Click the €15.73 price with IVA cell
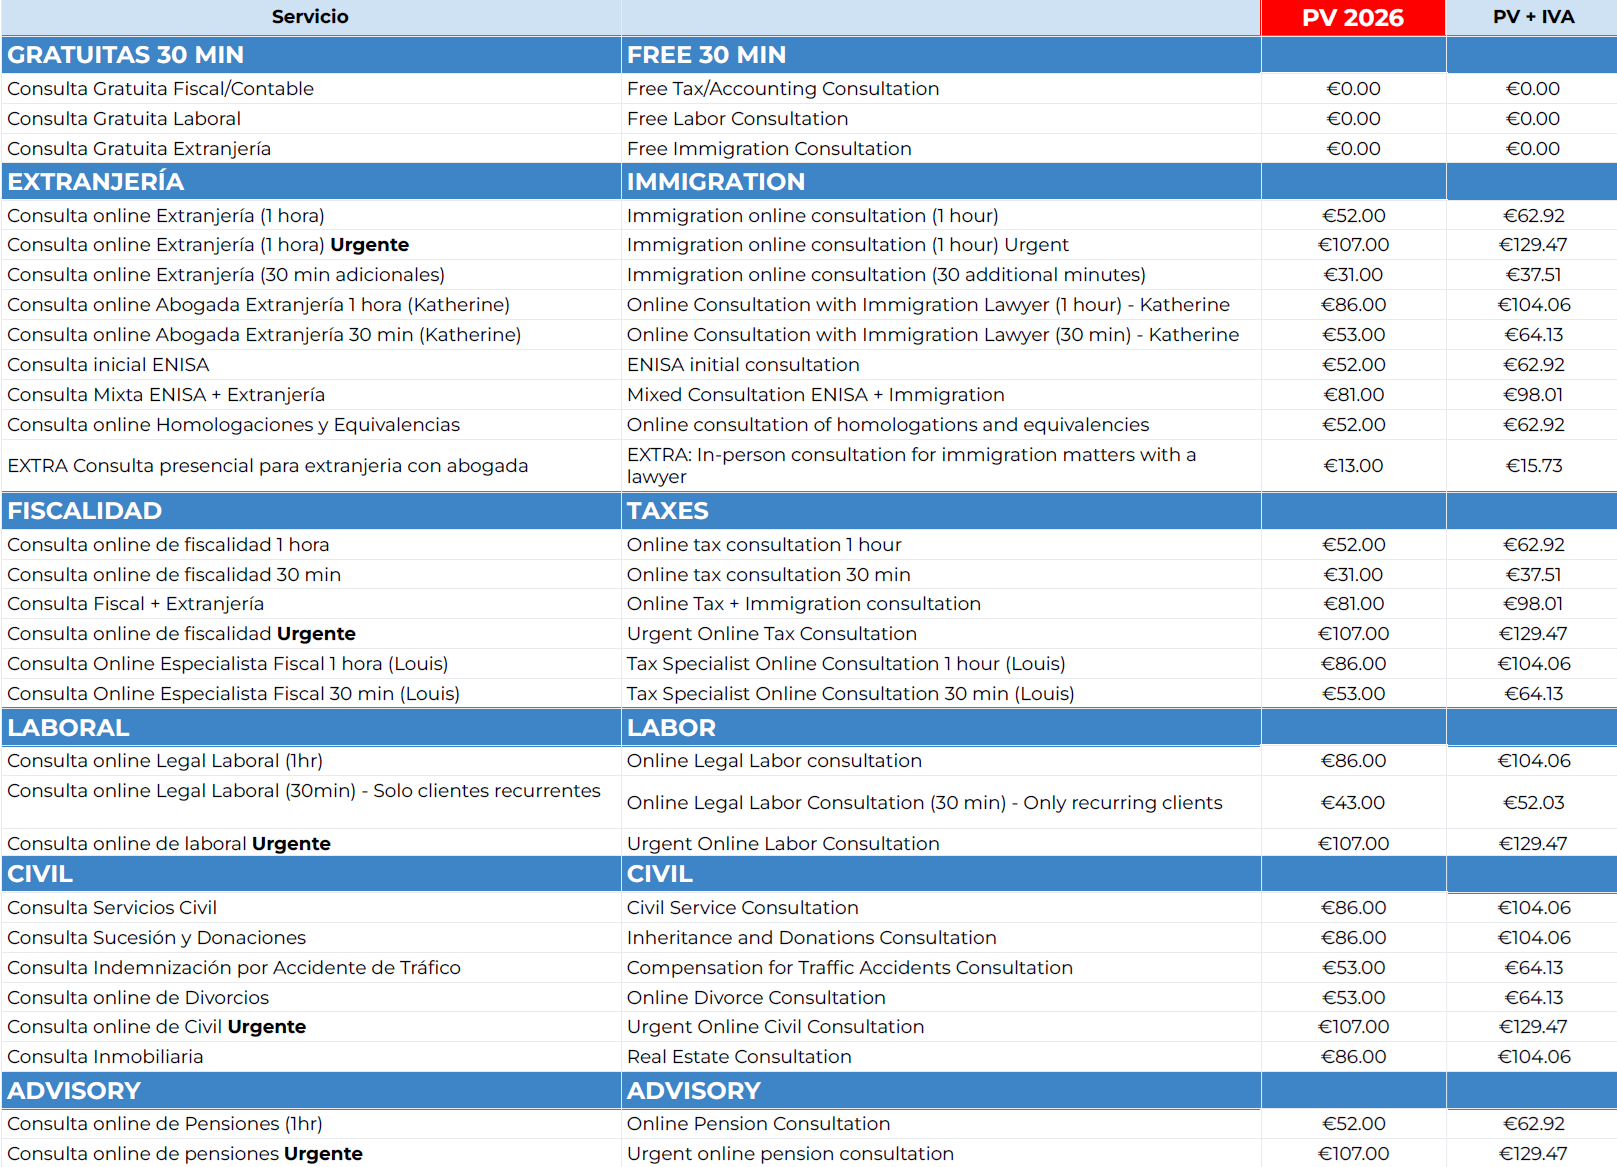The width and height of the screenshot is (1617, 1167). [x=1533, y=466]
